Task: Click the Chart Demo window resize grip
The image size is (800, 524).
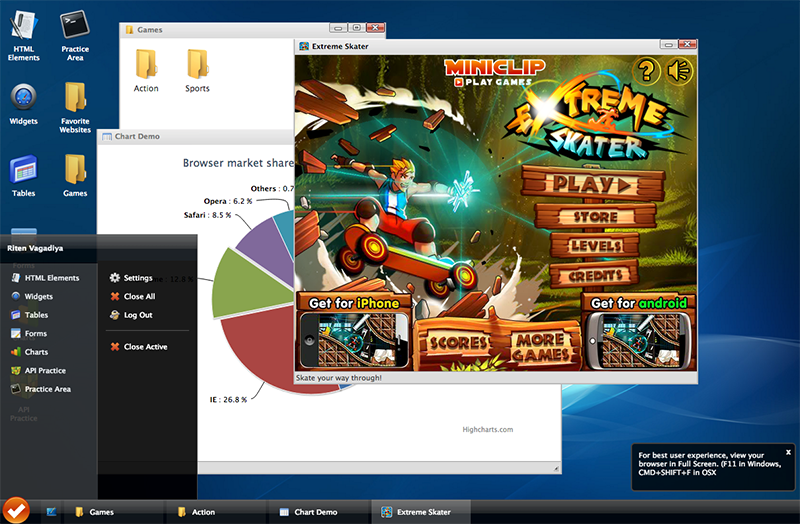Action: [x=556, y=468]
